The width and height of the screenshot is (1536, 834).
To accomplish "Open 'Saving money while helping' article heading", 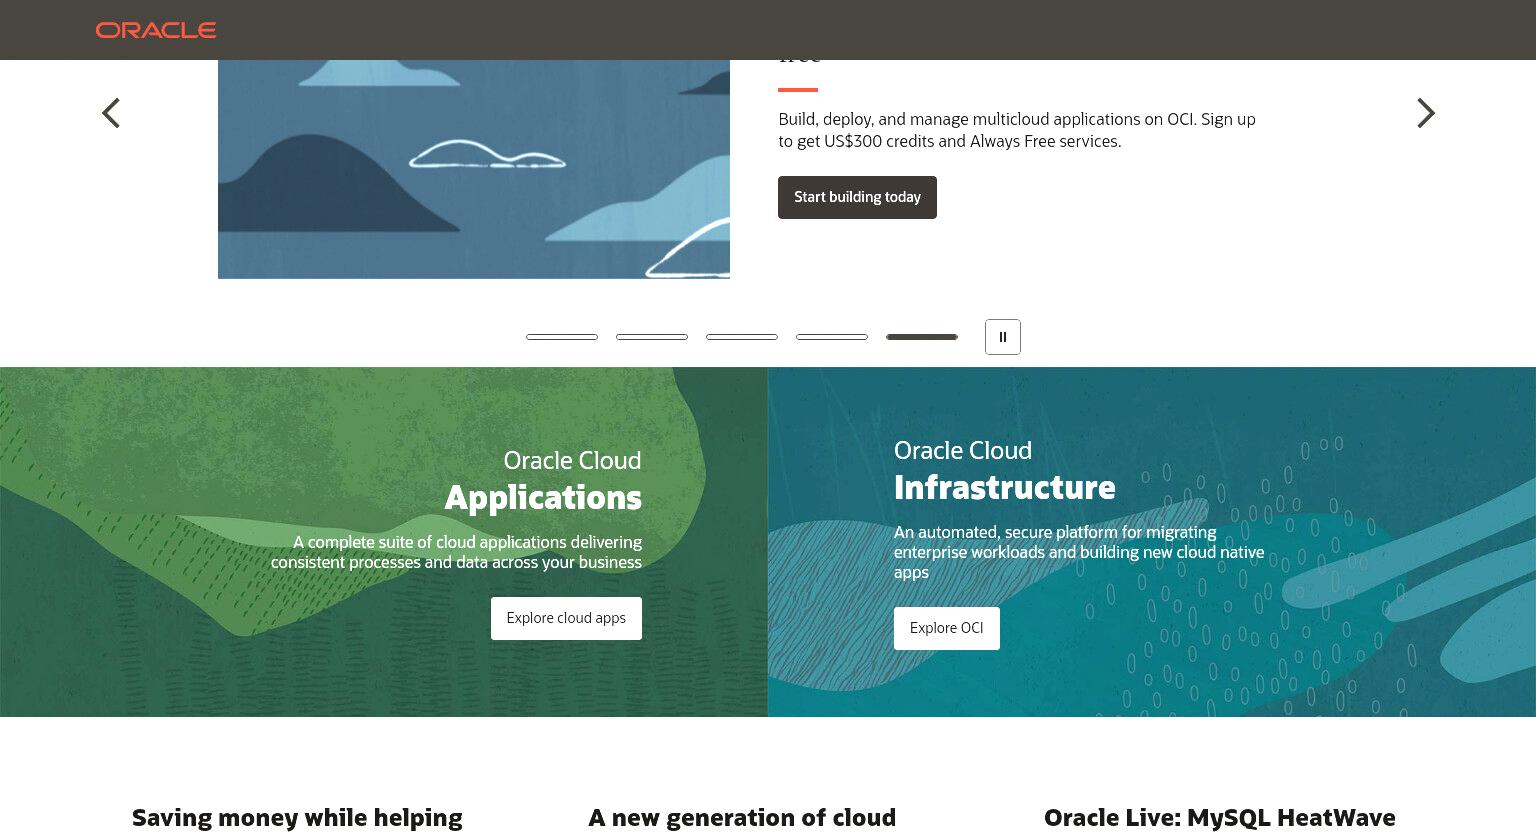I will click(x=297, y=818).
